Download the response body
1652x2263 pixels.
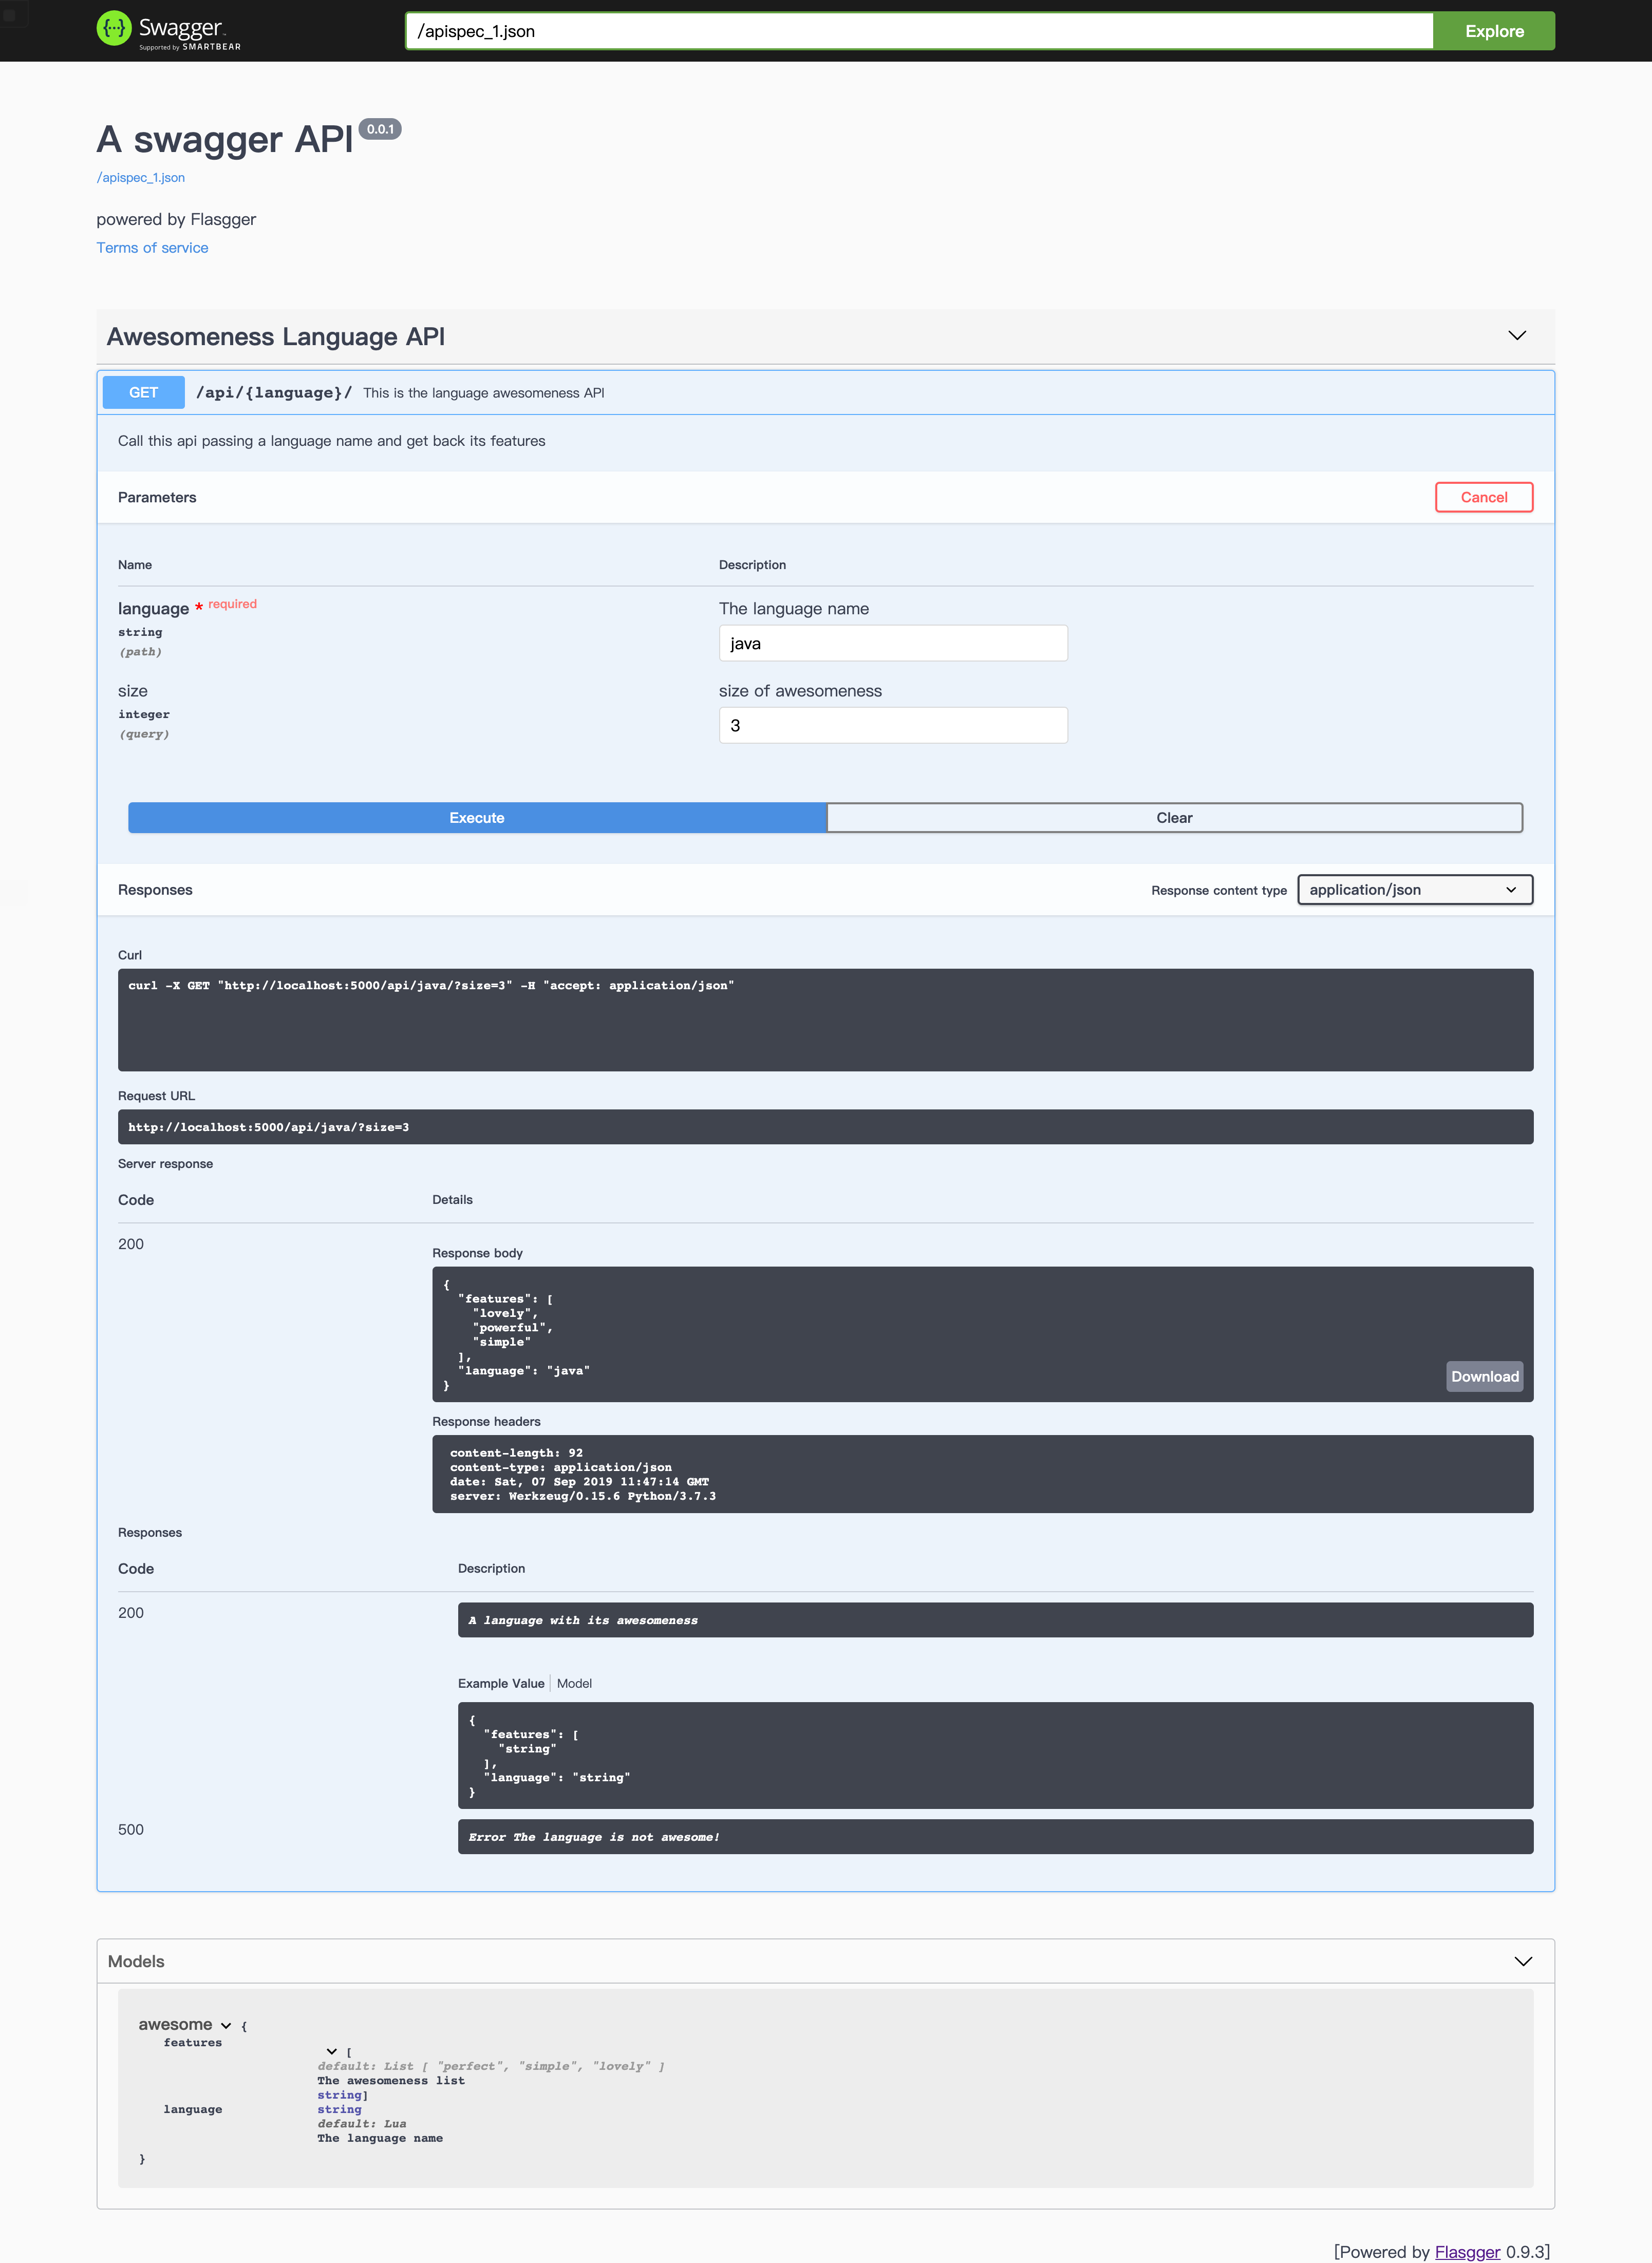1484,1377
